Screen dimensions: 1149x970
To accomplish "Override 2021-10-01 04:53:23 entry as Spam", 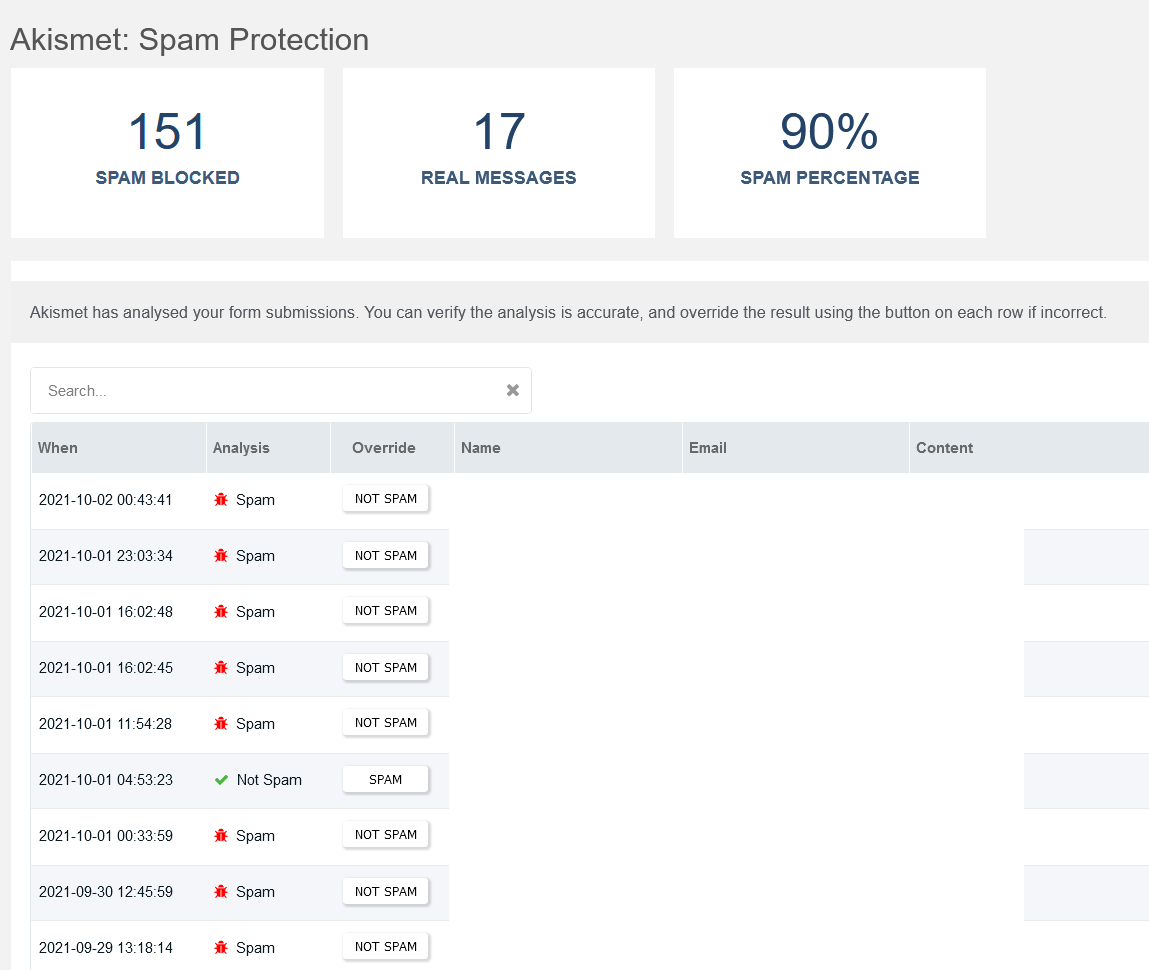I will point(385,780).
